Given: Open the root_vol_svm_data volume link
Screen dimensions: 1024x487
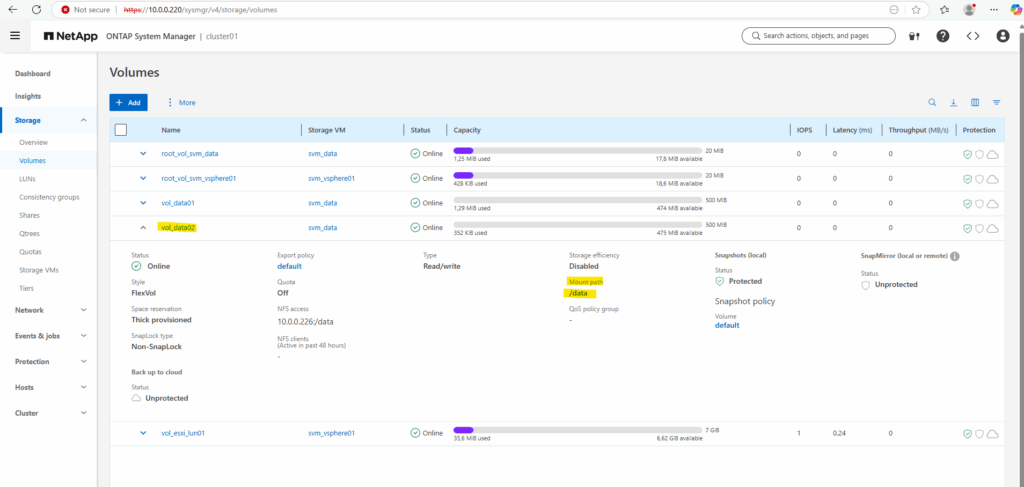Looking at the screenshot, I should click(x=190, y=153).
